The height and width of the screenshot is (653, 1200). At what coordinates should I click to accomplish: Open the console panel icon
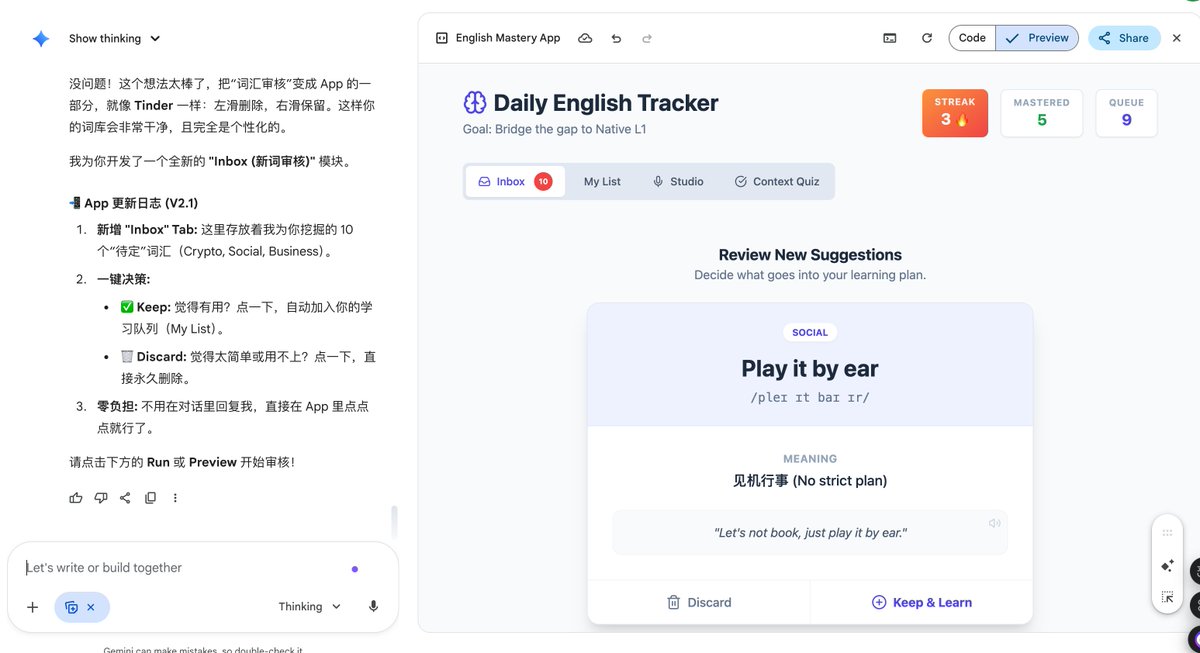pyautogui.click(x=890, y=38)
